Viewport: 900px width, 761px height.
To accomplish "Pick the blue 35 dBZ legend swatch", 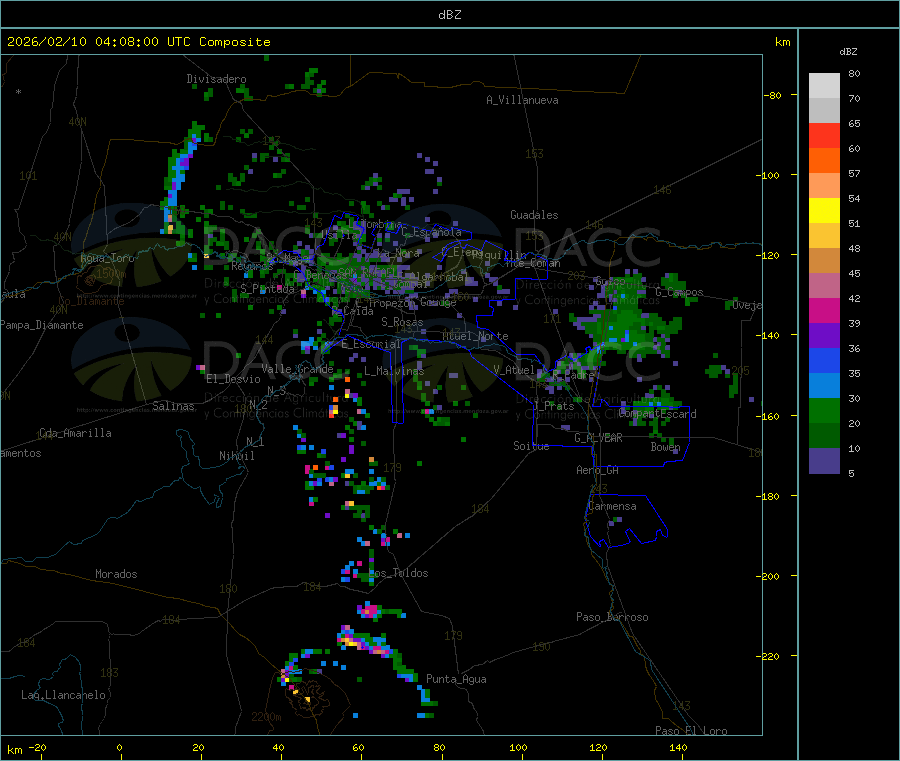I will [824, 360].
